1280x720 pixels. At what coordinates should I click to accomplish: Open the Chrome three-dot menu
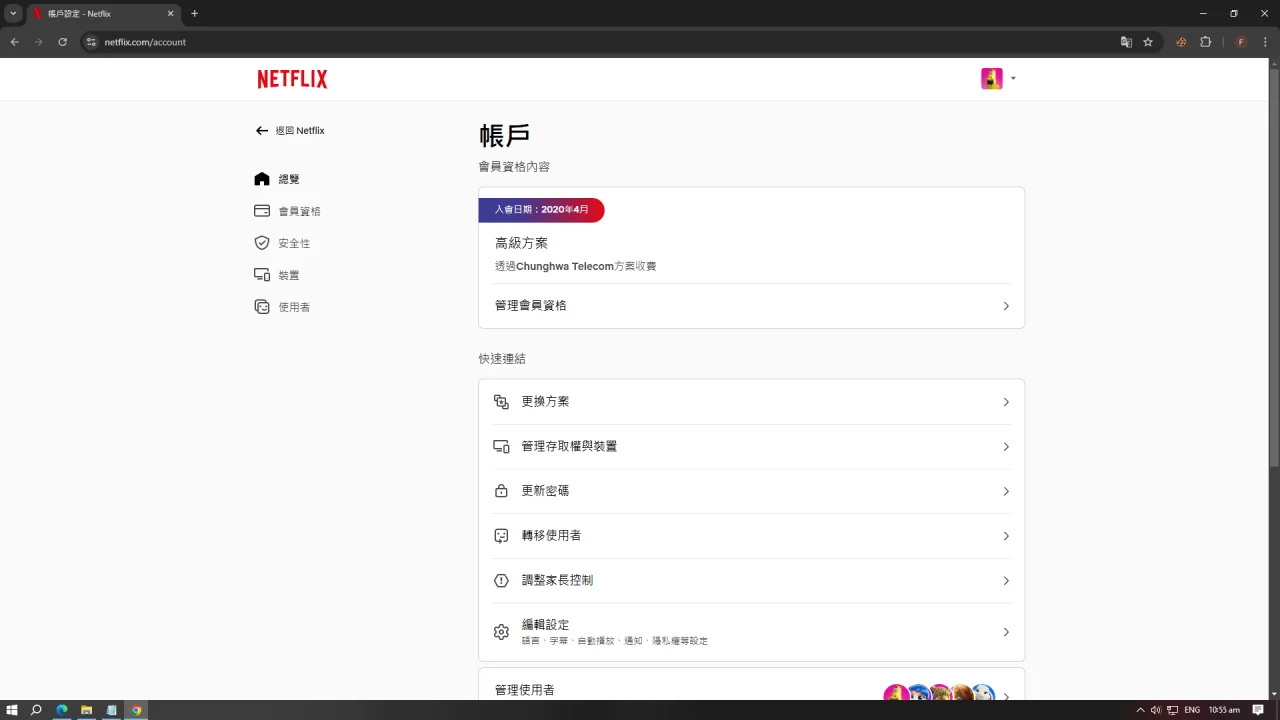(x=1265, y=42)
